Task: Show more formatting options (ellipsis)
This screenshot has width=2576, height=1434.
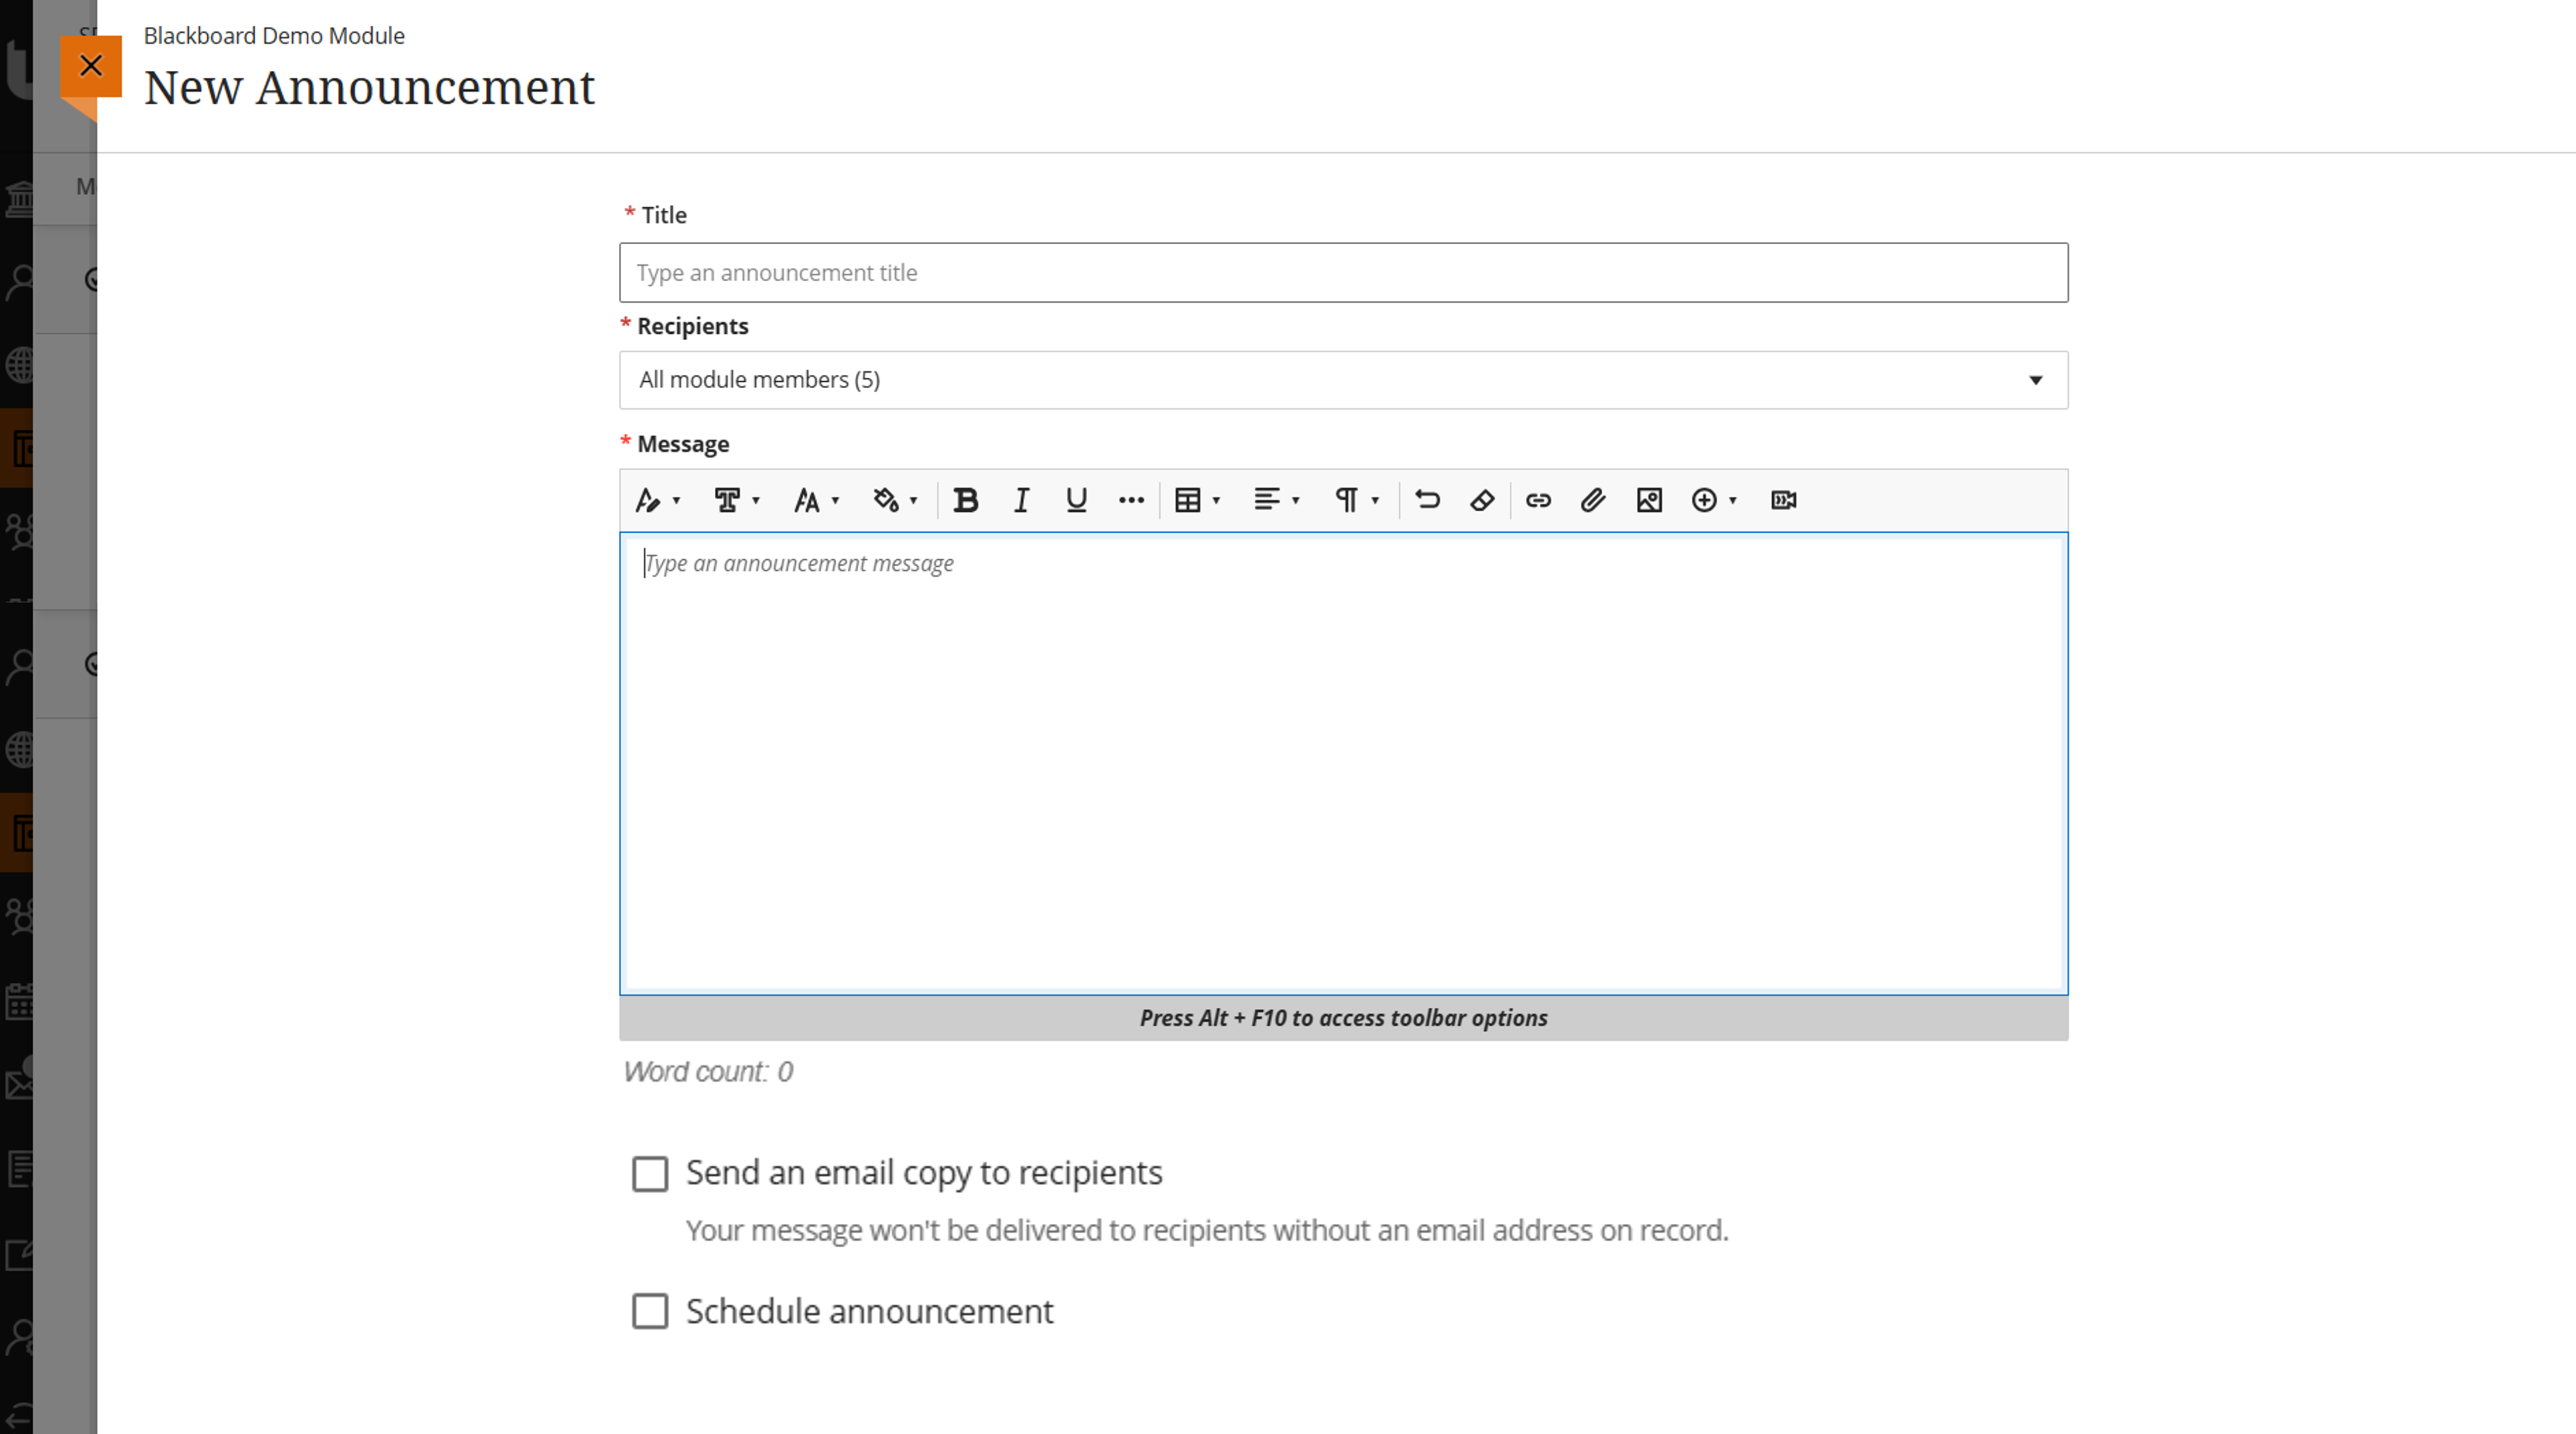Action: tap(1131, 500)
